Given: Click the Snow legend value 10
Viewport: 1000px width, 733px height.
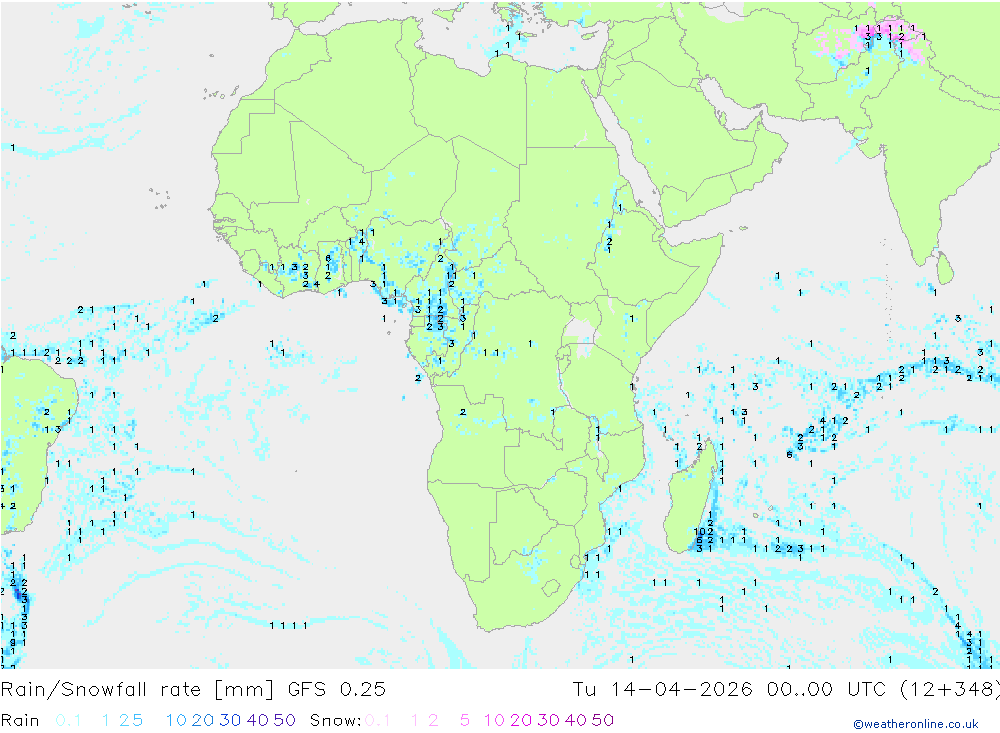Looking at the screenshot, I should click(494, 720).
